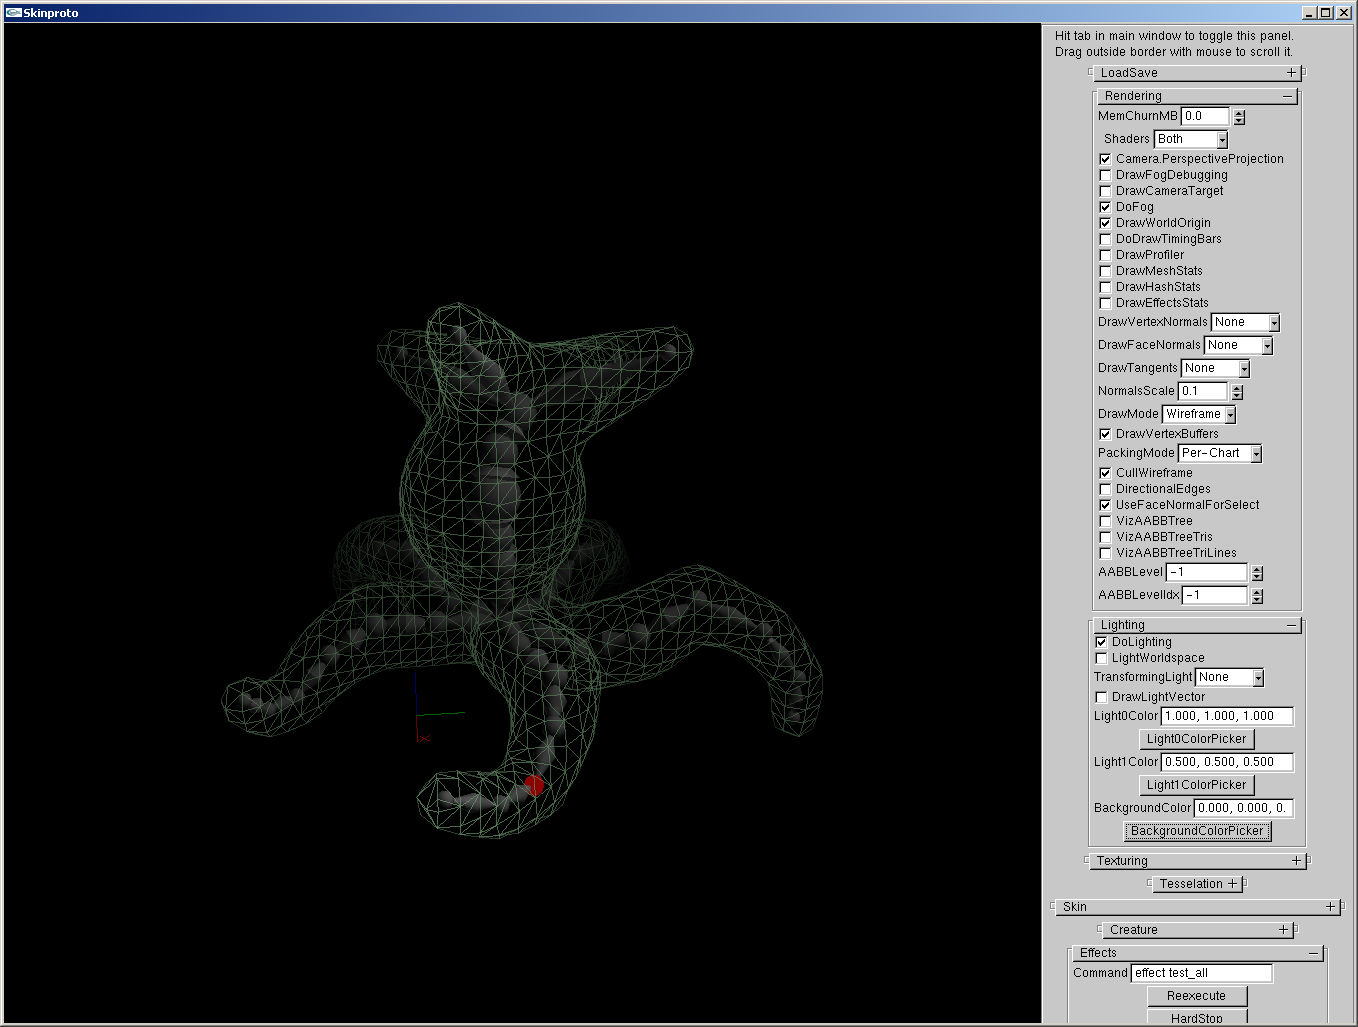Expand the Creature section plus icon
The height and width of the screenshot is (1027, 1358).
coord(1283,930)
